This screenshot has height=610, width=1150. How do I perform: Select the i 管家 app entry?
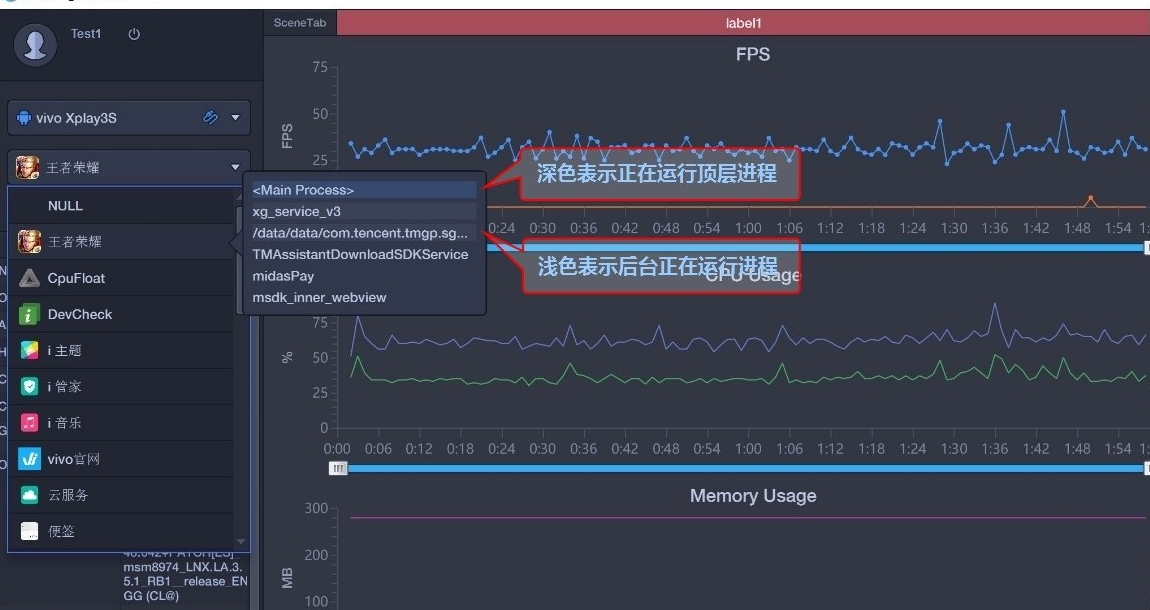pyautogui.click(x=121, y=386)
